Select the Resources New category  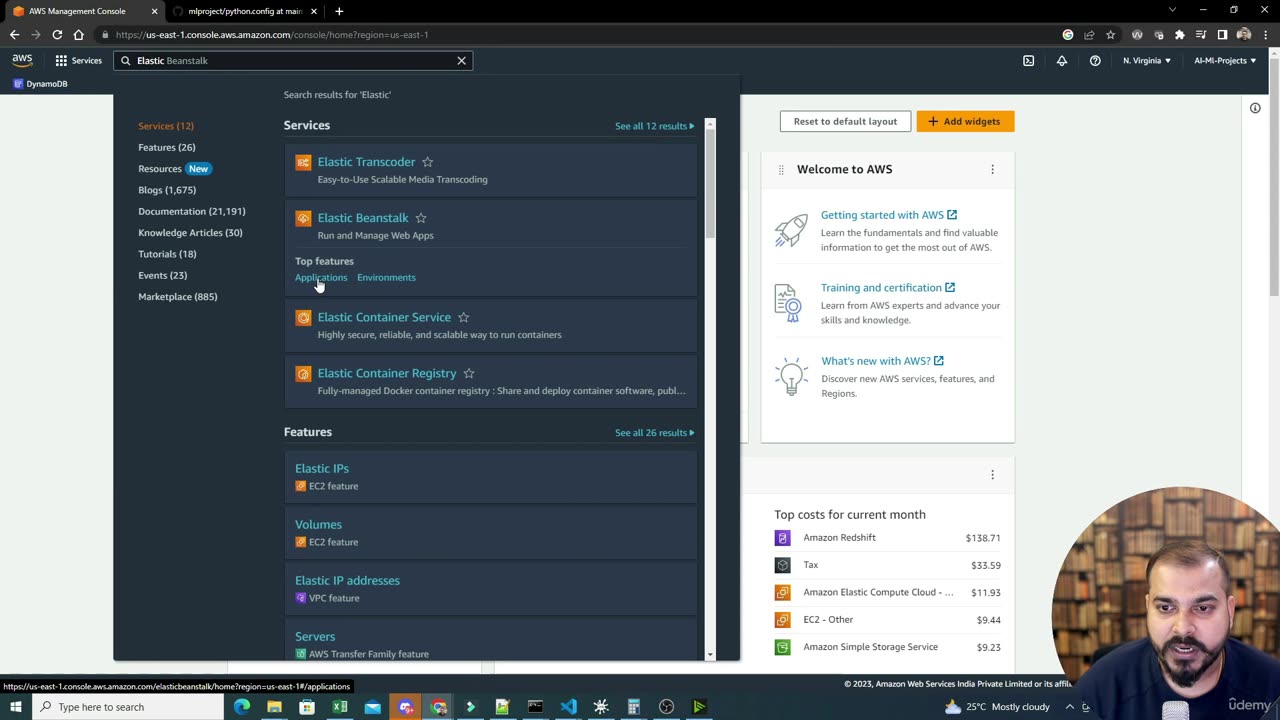174,169
